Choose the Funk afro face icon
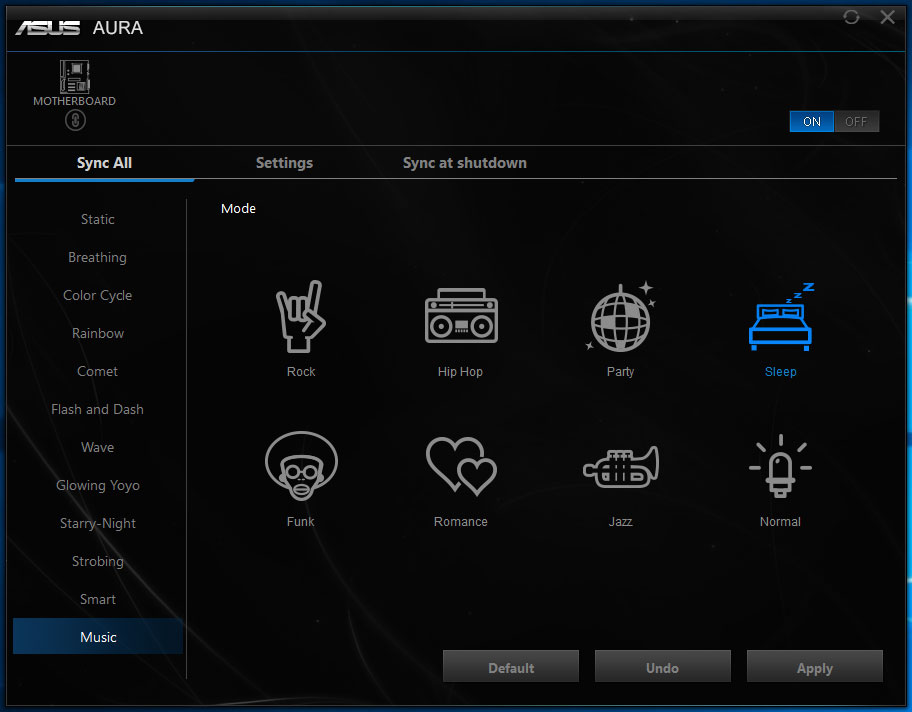912x712 pixels. (301, 466)
